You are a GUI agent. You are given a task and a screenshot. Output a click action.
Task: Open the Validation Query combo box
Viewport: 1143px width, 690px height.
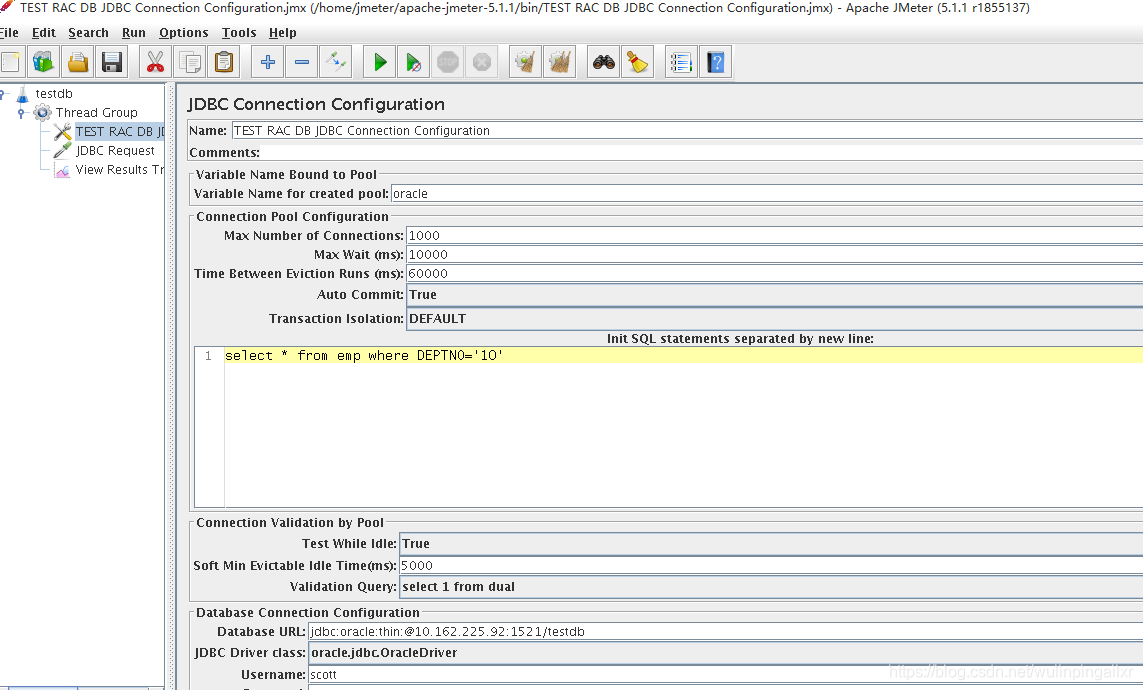tap(771, 587)
